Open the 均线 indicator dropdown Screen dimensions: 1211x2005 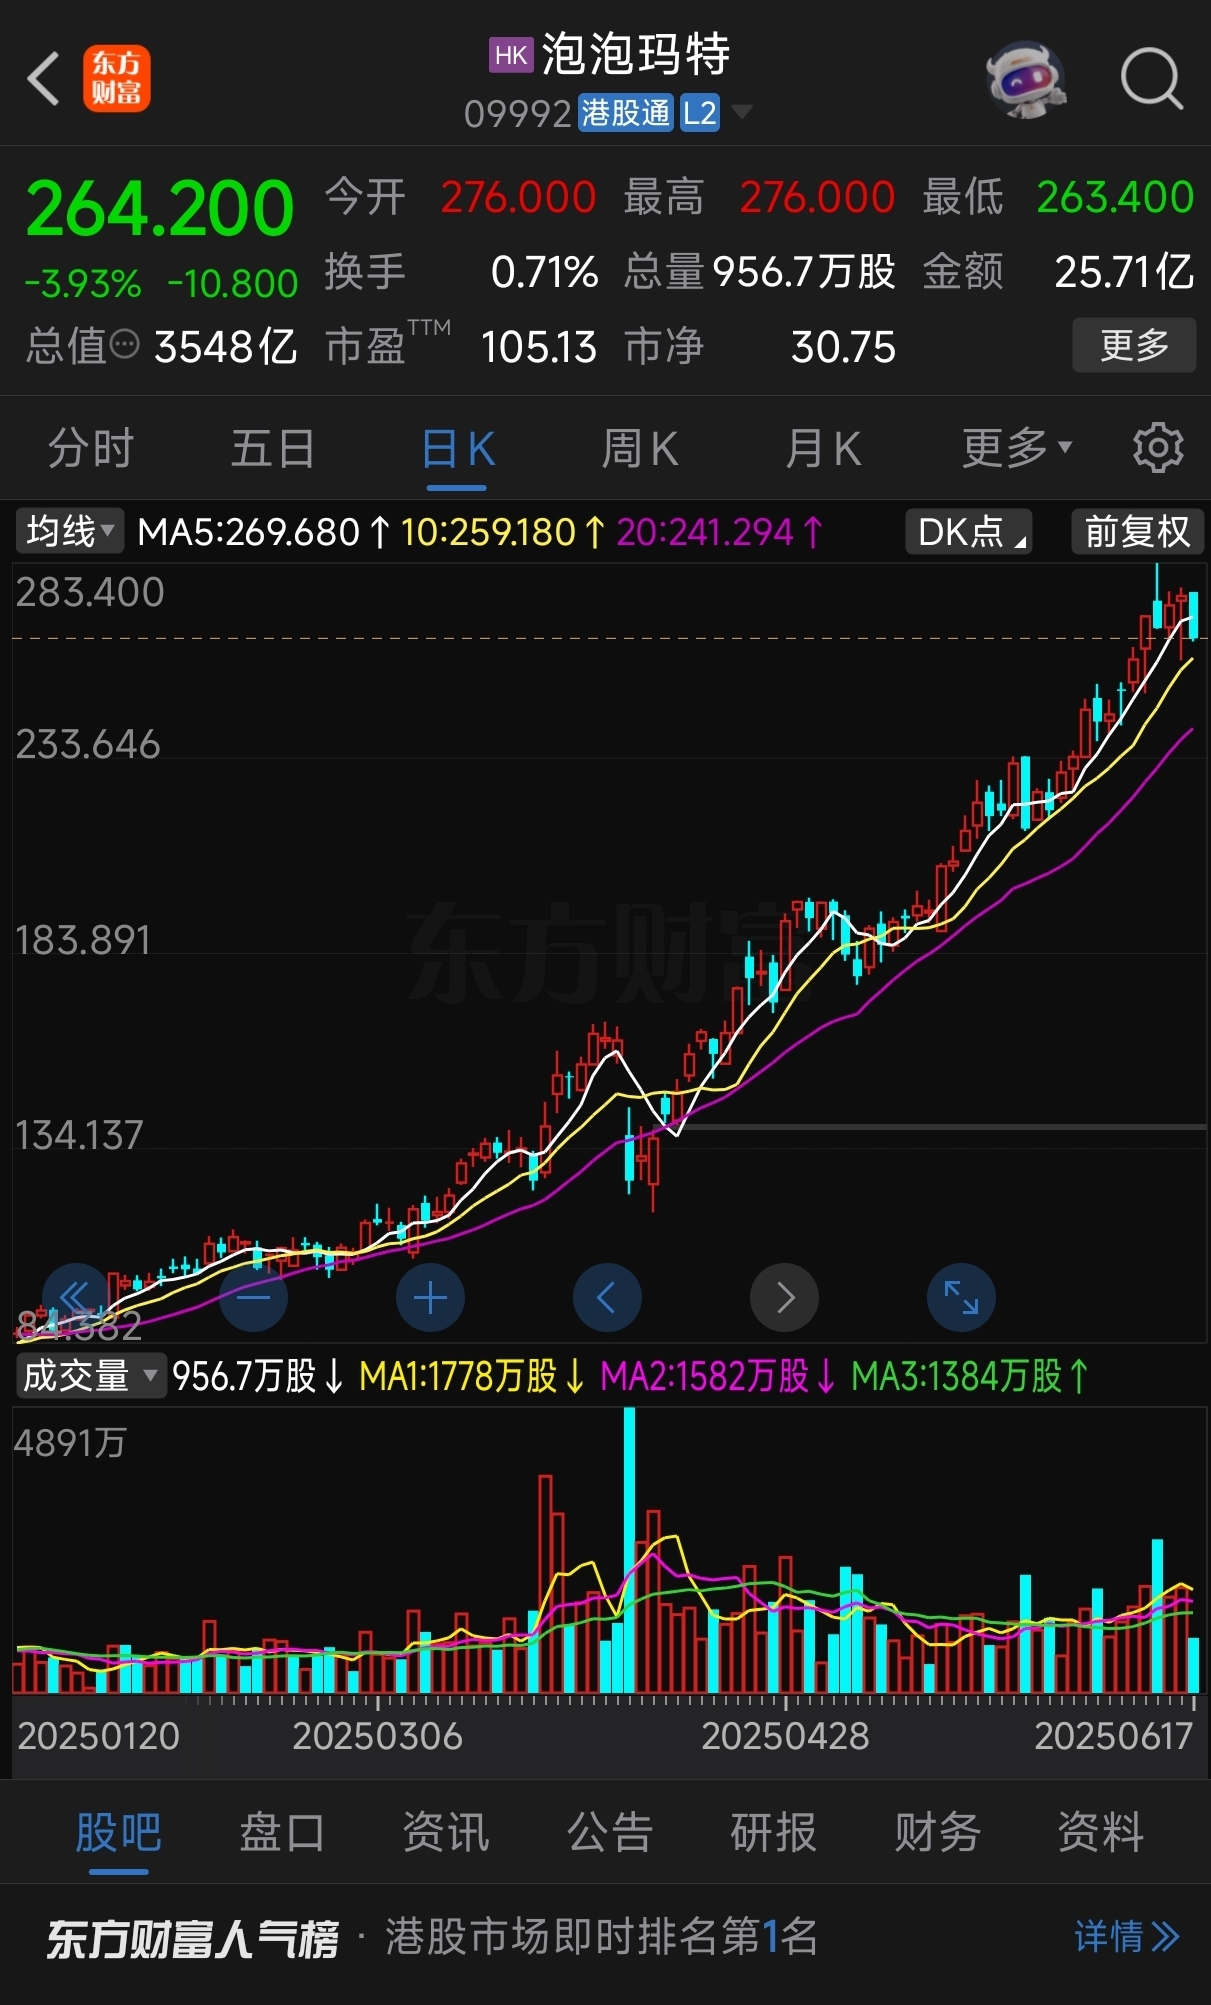(x=69, y=531)
